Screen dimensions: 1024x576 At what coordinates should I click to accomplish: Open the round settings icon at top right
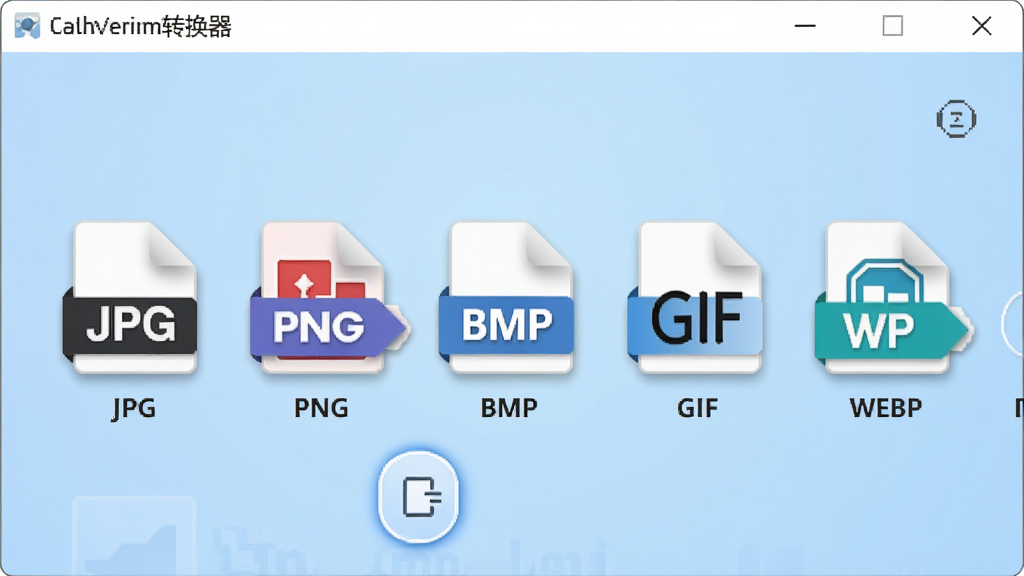click(x=956, y=119)
